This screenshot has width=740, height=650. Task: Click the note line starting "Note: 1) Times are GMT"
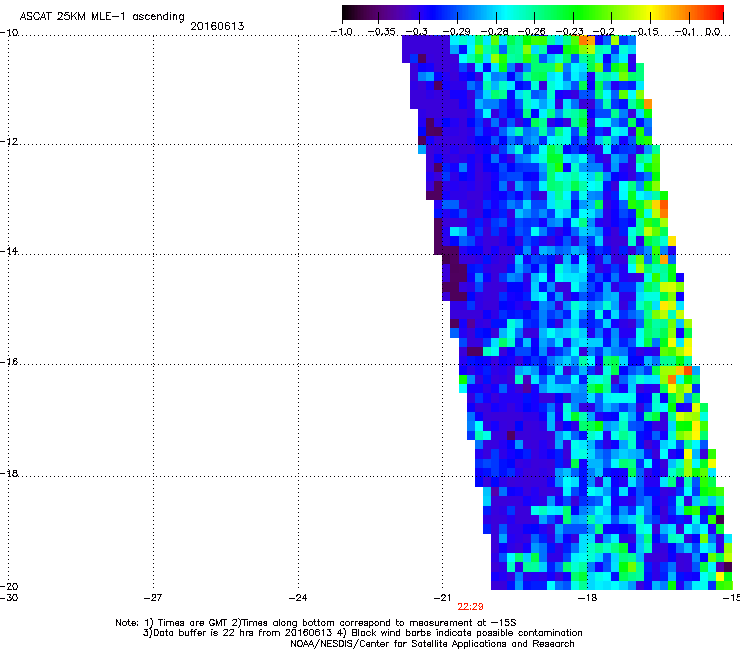coord(316,623)
